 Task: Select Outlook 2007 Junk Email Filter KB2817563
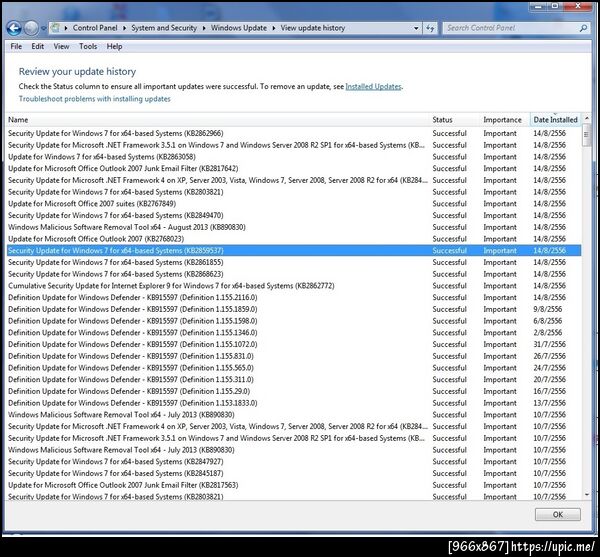294,485
